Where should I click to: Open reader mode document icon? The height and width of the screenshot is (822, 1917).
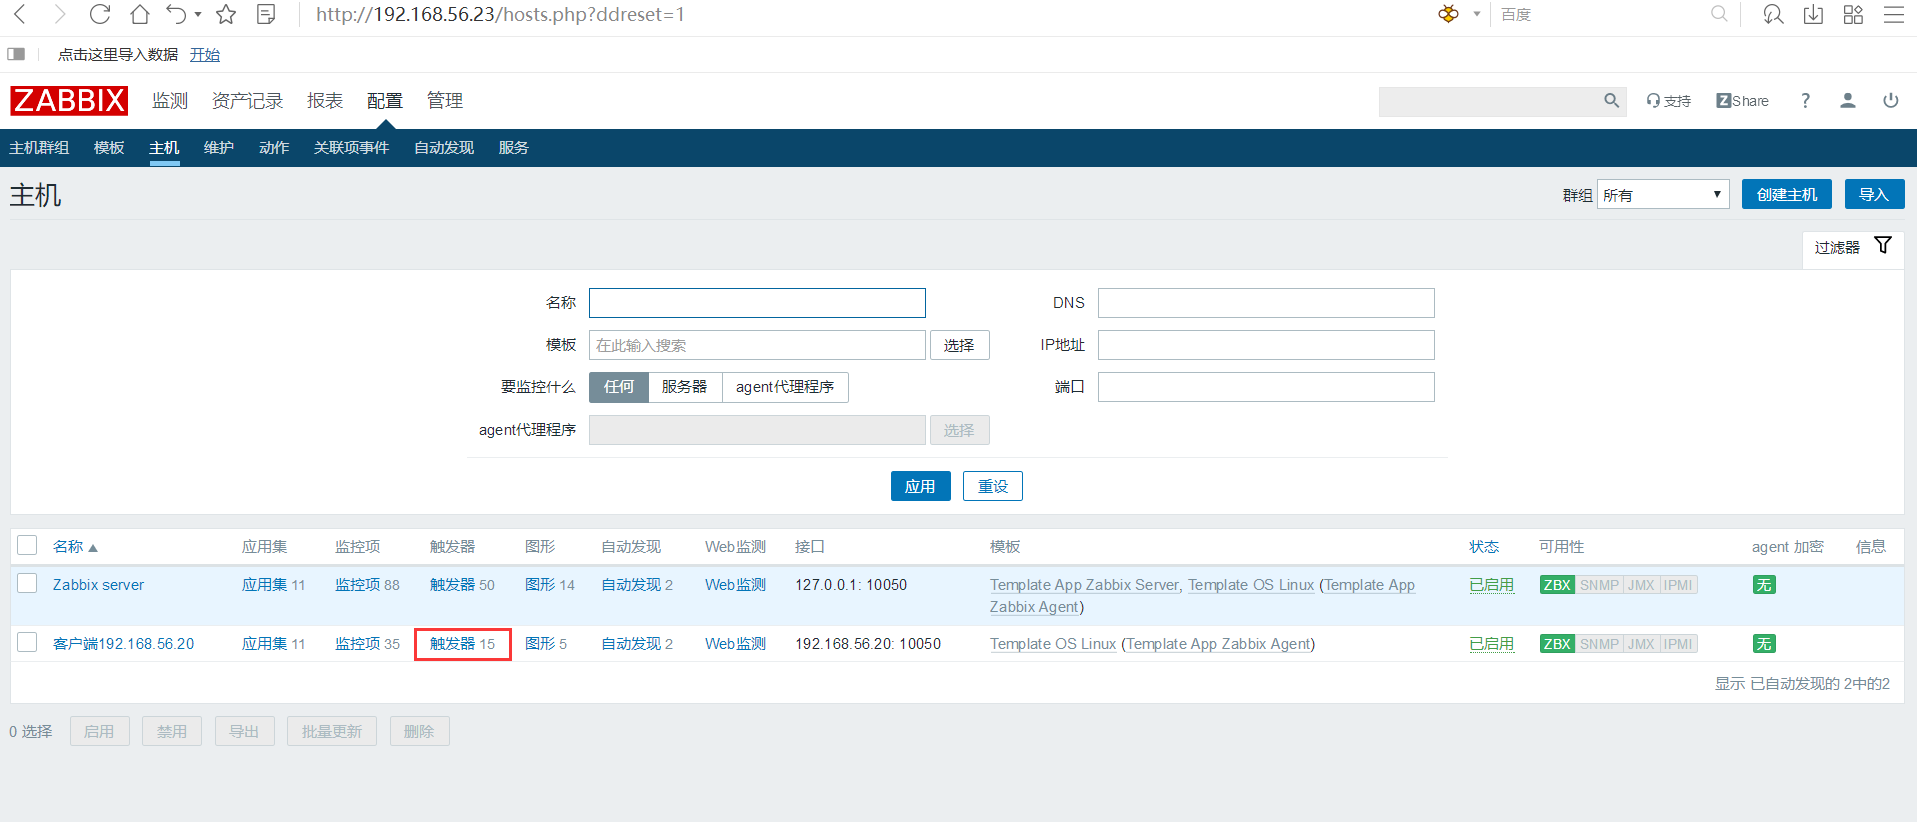tap(266, 14)
